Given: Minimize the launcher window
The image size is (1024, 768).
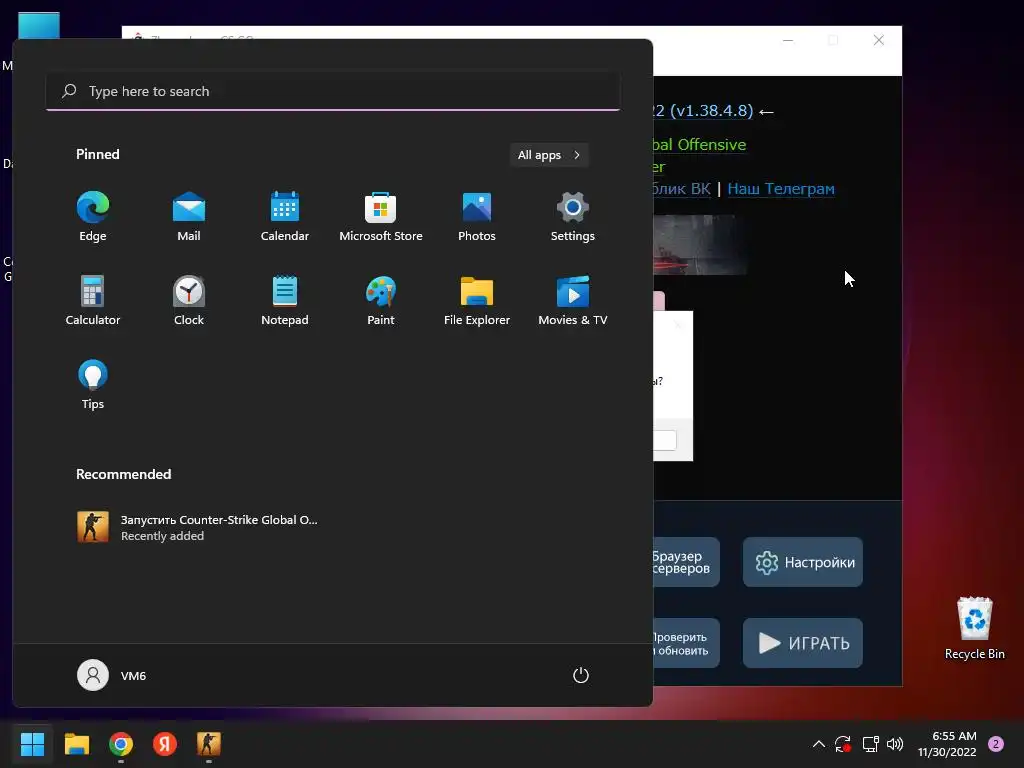Looking at the screenshot, I should (x=788, y=40).
